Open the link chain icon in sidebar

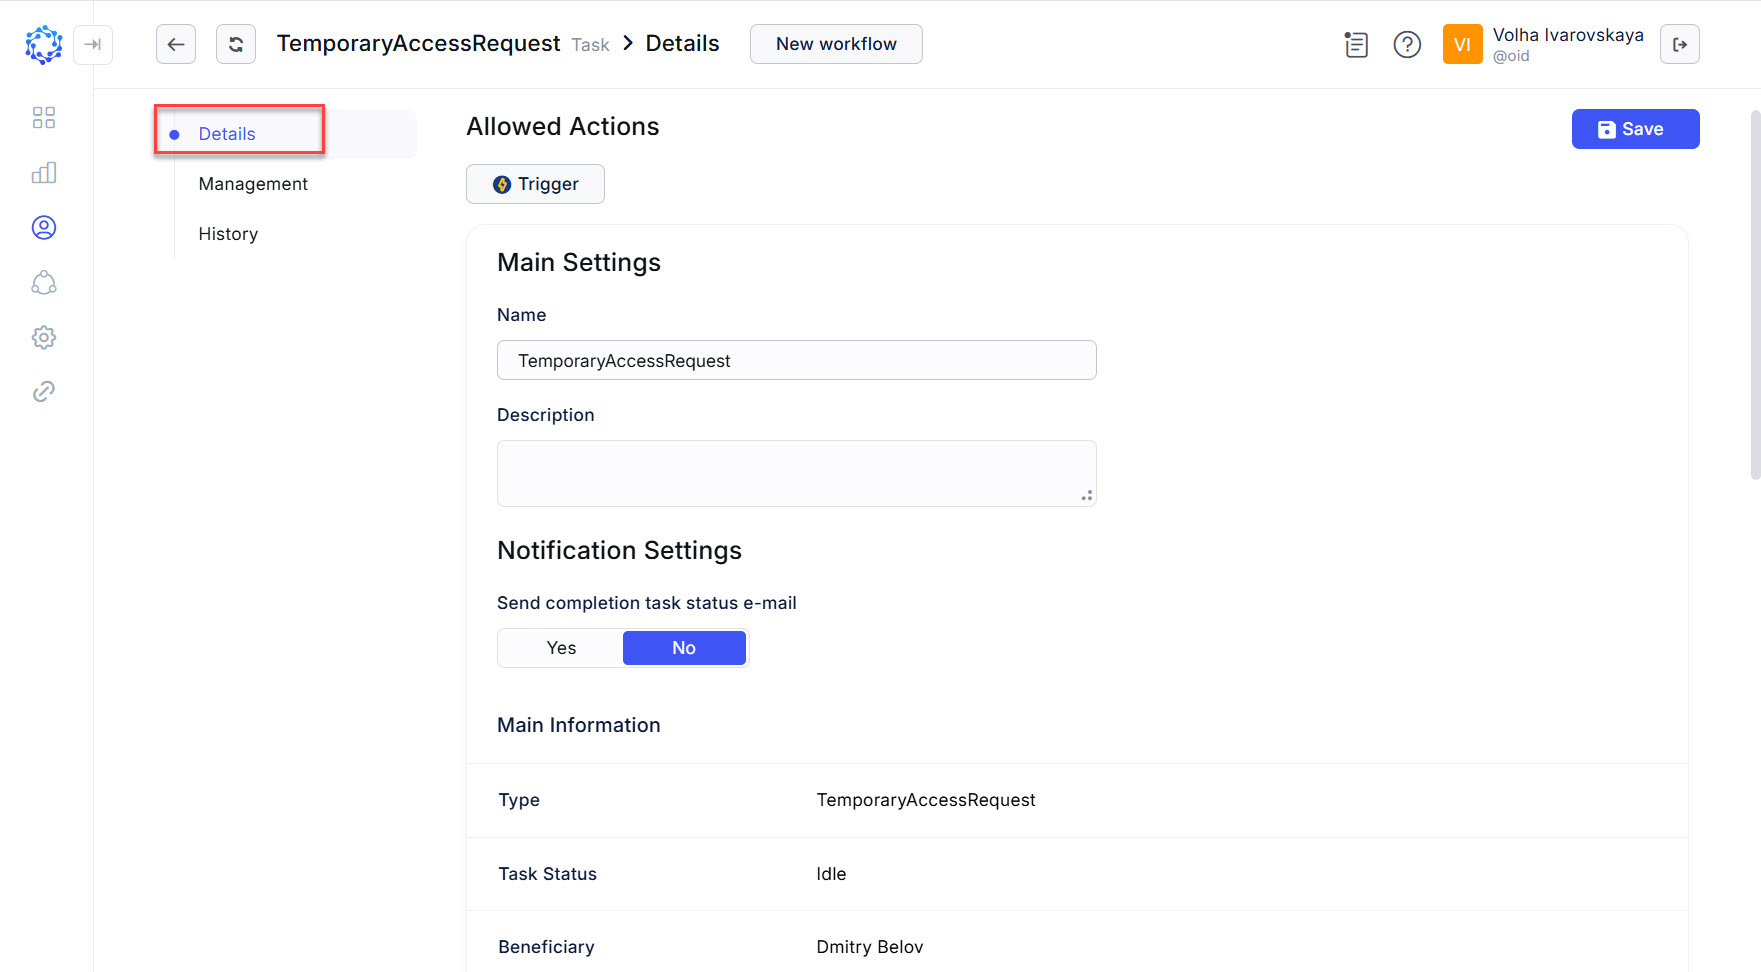[43, 391]
